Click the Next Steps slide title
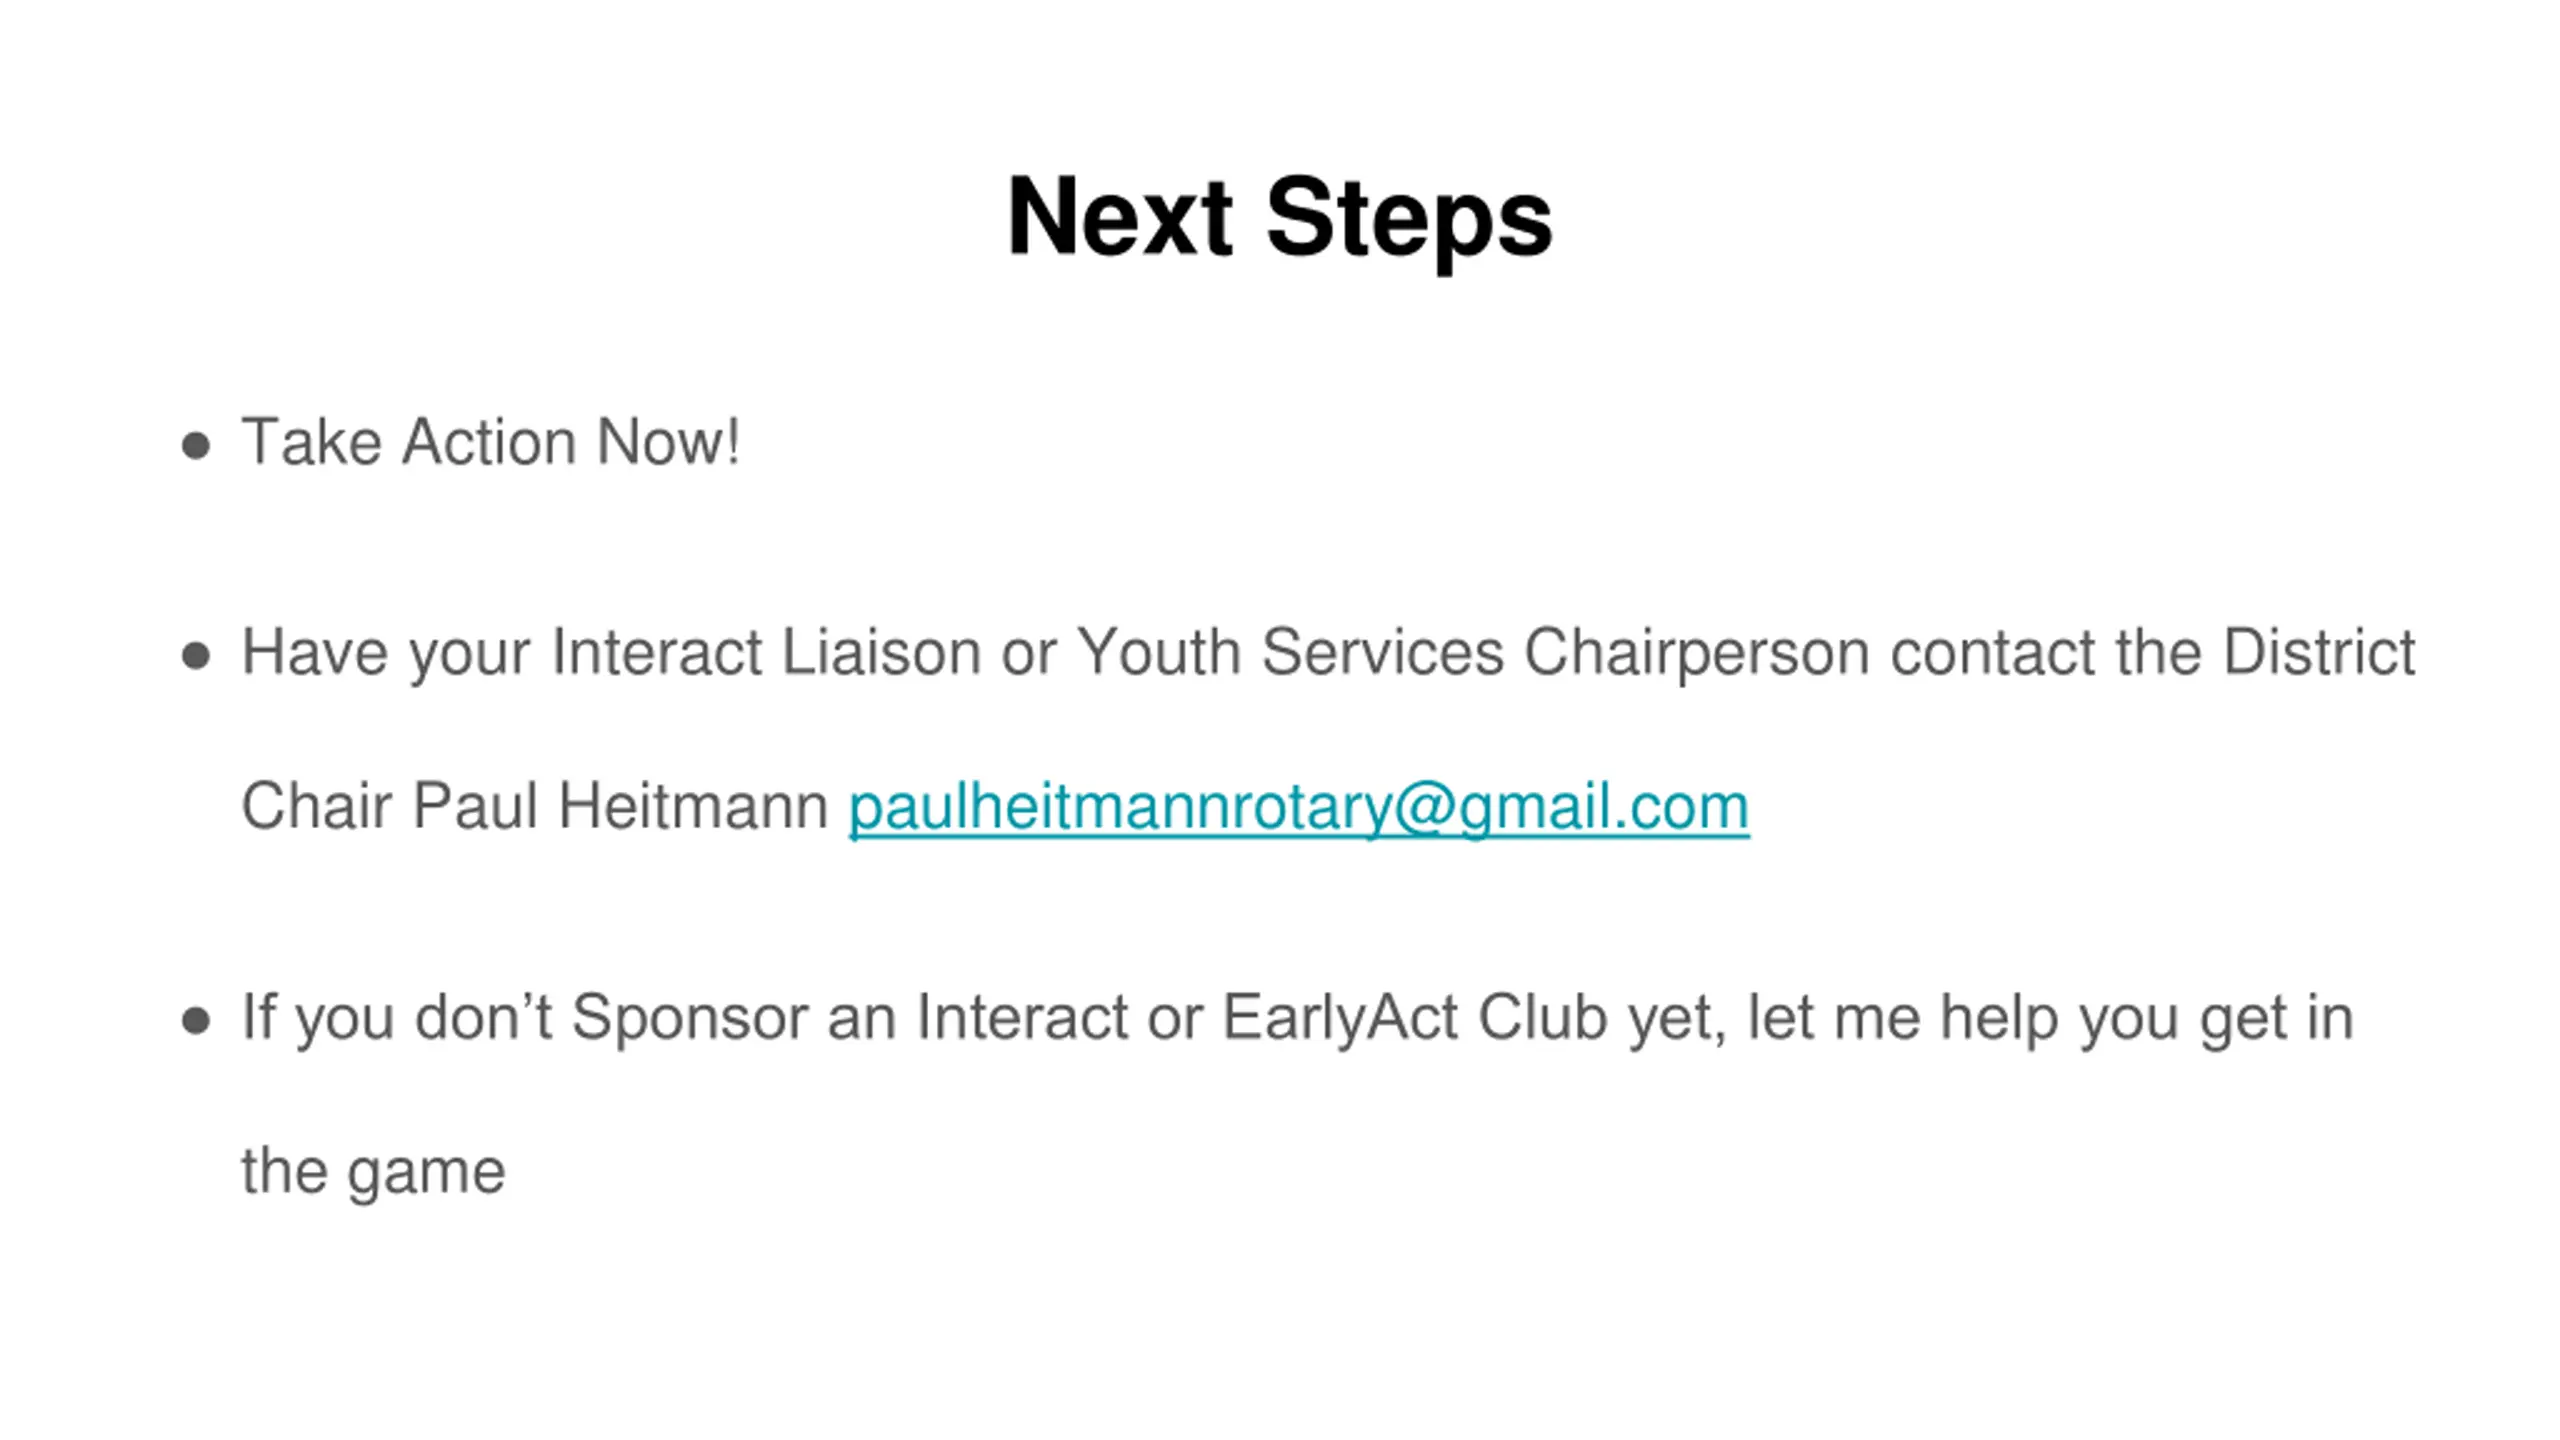The height and width of the screenshot is (1440, 2560). (x=1279, y=218)
